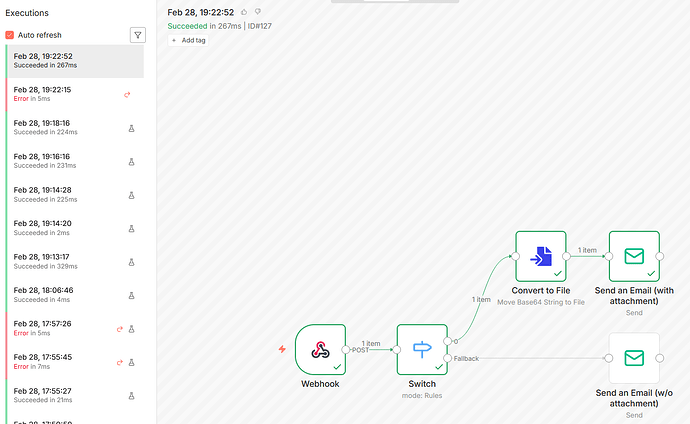Image resolution: width=690 pixels, height=424 pixels.
Task: Select the Feb 28, 19:14:20 execution
Action: tap(75, 228)
